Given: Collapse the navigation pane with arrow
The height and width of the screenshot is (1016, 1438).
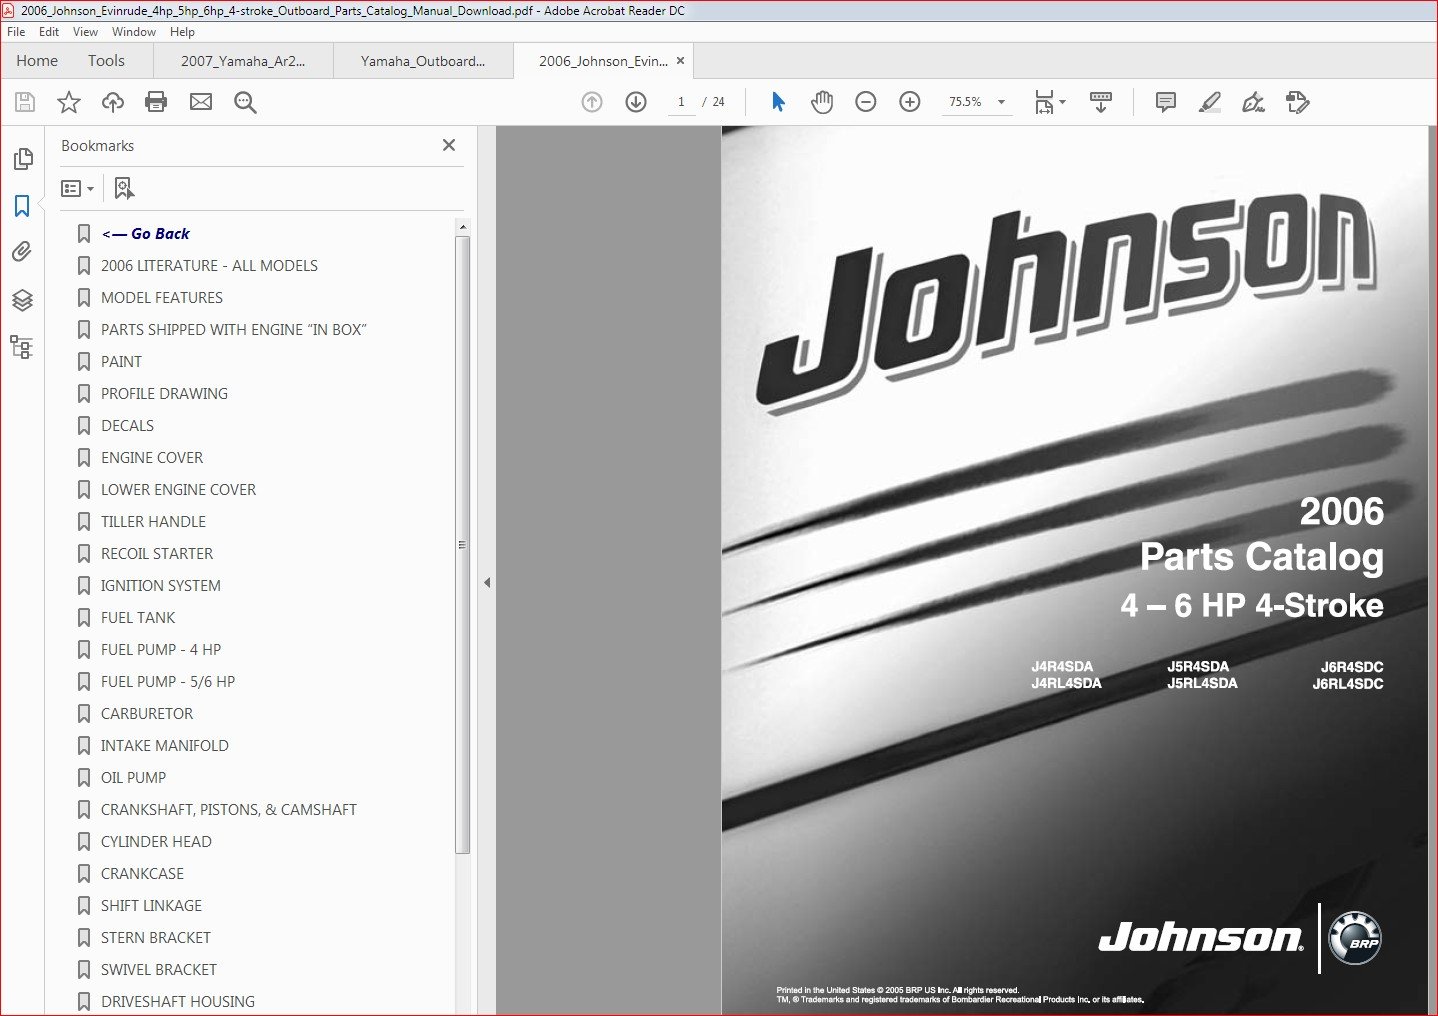Looking at the screenshot, I should pyautogui.click(x=487, y=582).
